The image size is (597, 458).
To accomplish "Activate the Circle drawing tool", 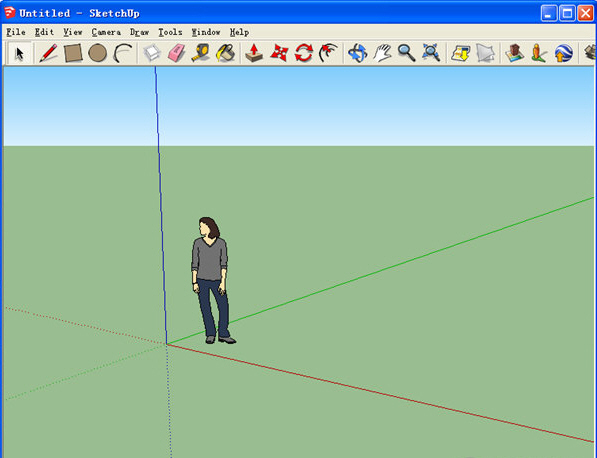I will [x=97, y=53].
